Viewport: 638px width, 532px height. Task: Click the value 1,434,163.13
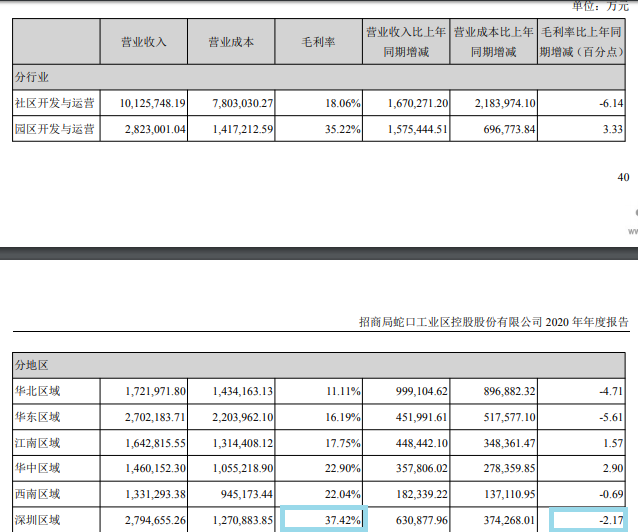pyautogui.click(x=243, y=391)
